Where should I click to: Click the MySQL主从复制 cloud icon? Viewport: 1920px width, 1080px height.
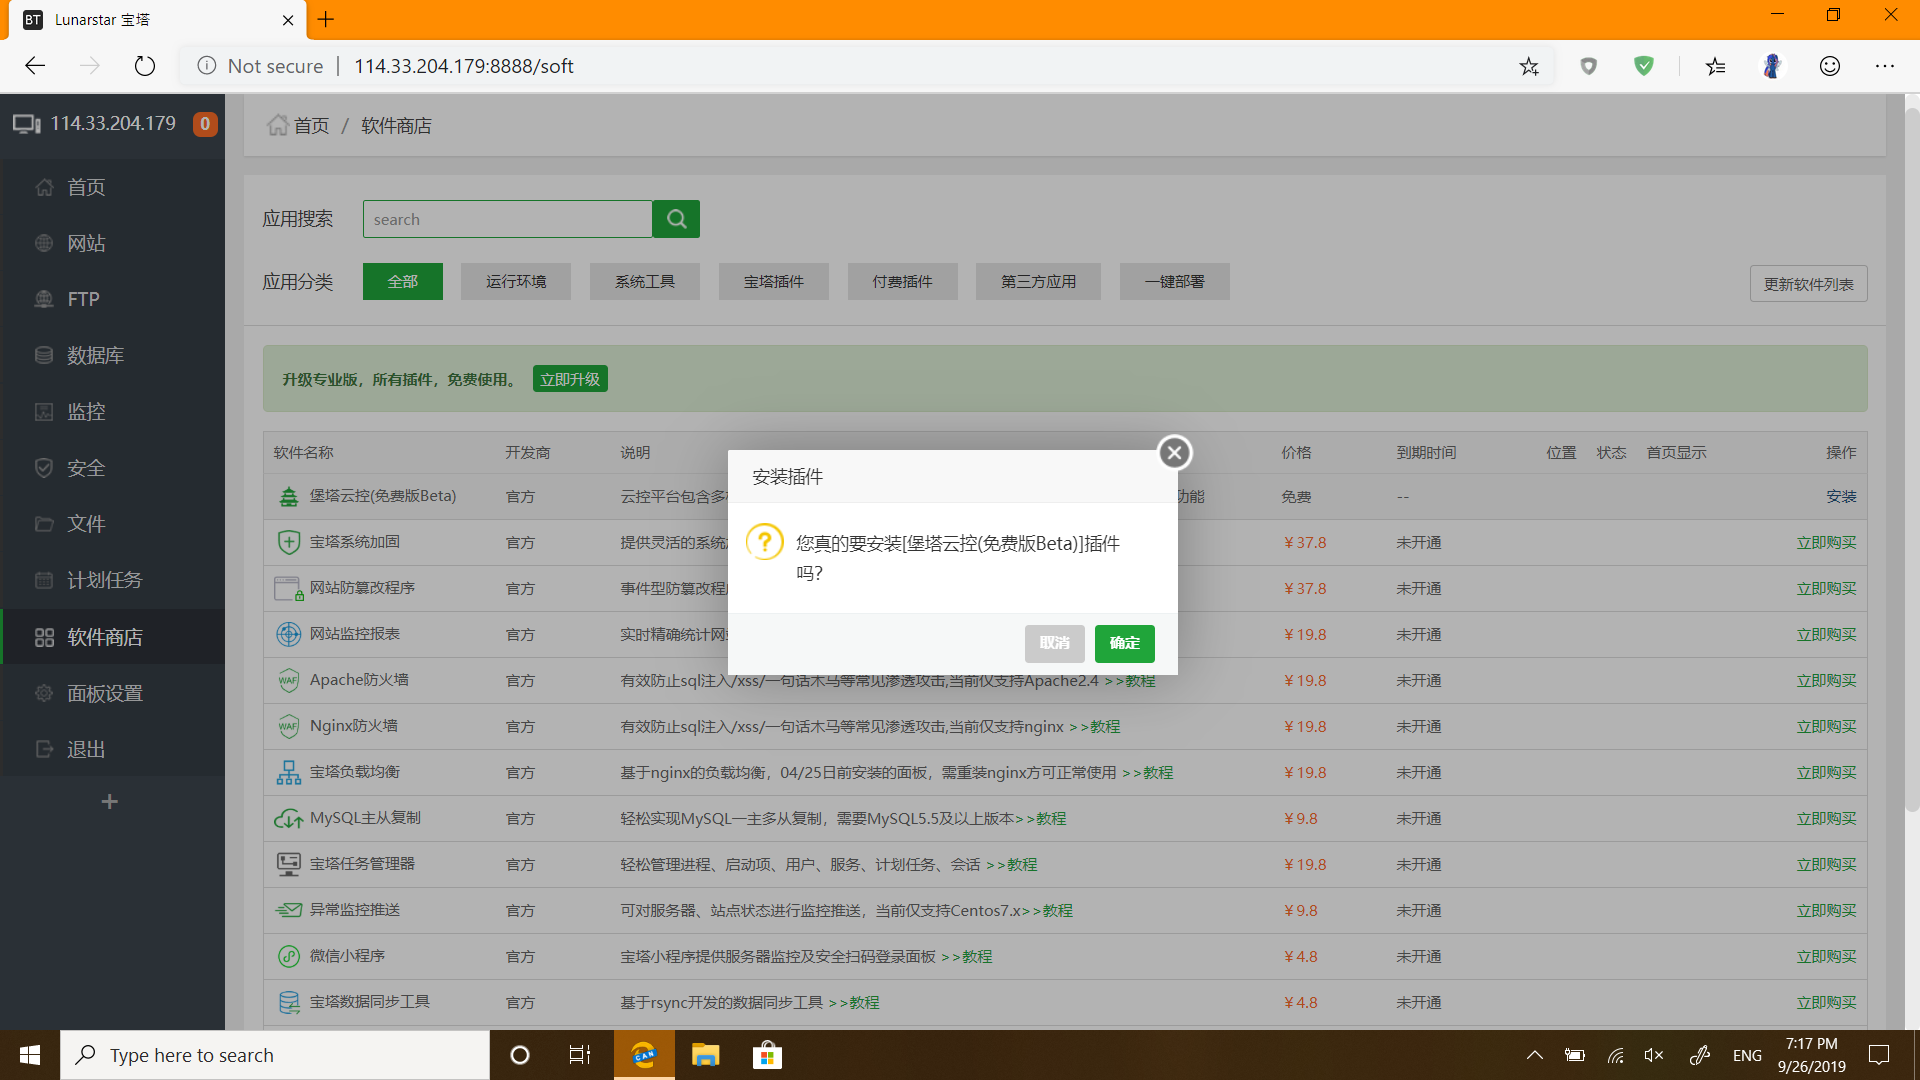289,819
